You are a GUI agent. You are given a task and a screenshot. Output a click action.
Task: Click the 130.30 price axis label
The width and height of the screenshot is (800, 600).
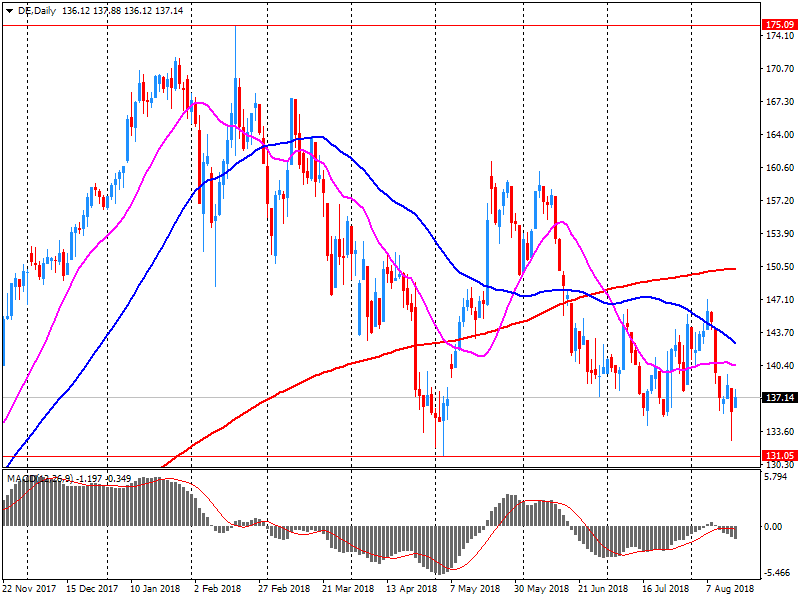[780, 464]
